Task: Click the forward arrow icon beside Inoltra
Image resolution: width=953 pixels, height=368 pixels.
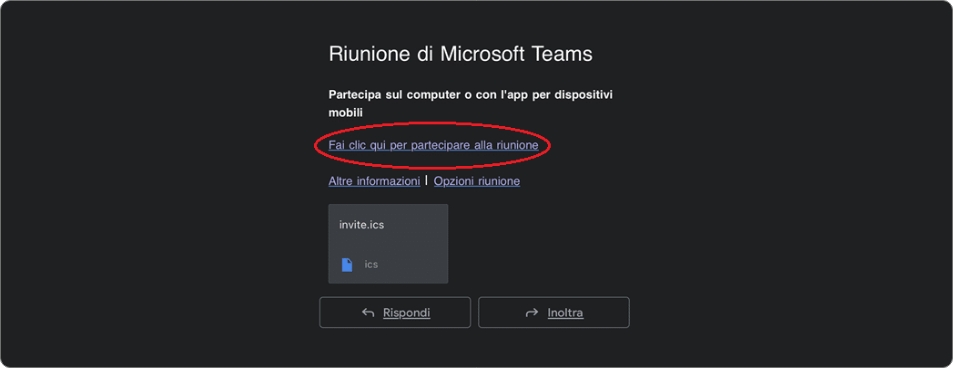Action: pyautogui.click(x=532, y=313)
